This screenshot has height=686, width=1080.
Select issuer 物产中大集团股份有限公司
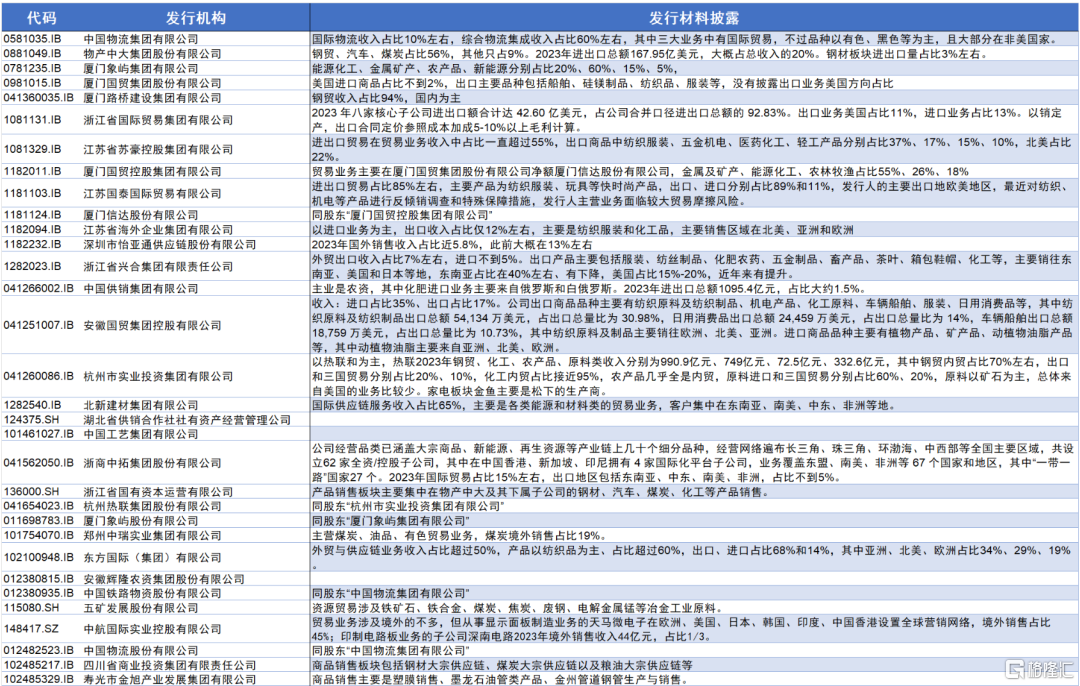[x=152, y=54]
